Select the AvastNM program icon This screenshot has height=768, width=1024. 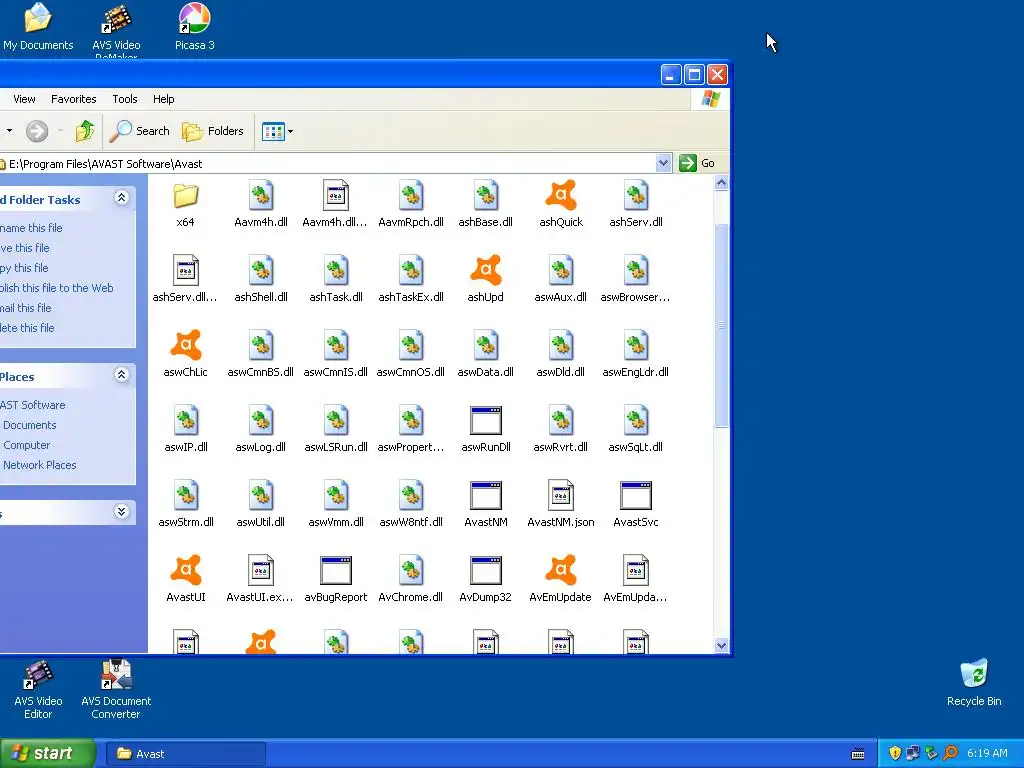[486, 496]
